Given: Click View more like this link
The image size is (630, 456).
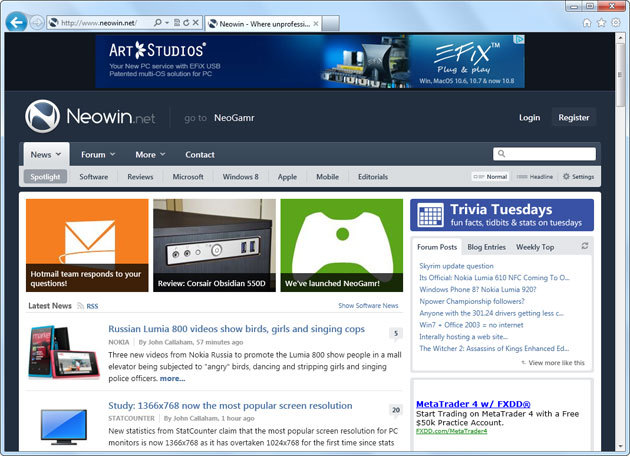Looking at the screenshot, I should pyautogui.click(x=556, y=363).
